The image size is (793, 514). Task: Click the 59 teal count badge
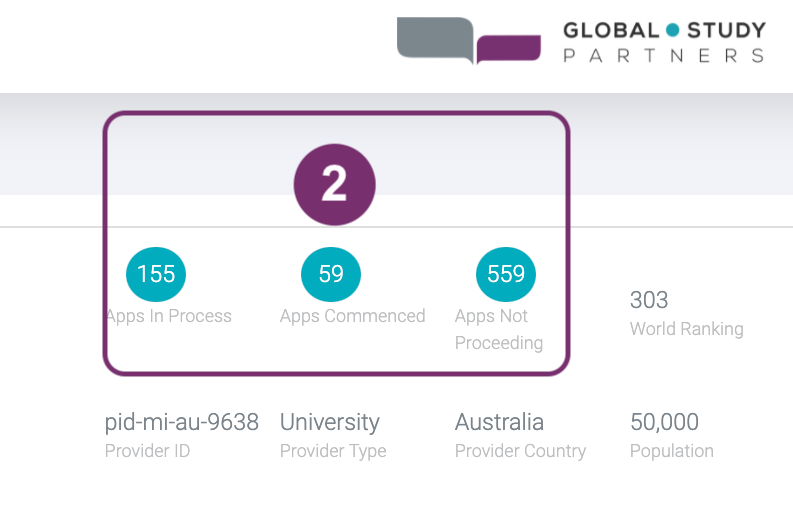[331, 274]
